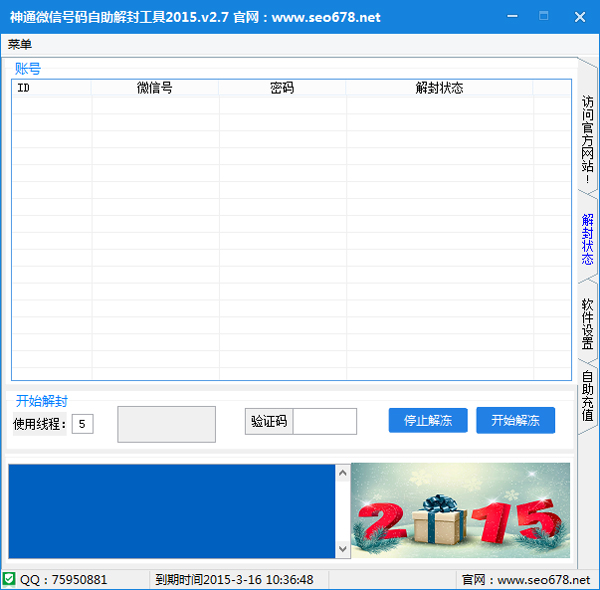
Task: Click inside the blue log text area
Action: coord(172,510)
